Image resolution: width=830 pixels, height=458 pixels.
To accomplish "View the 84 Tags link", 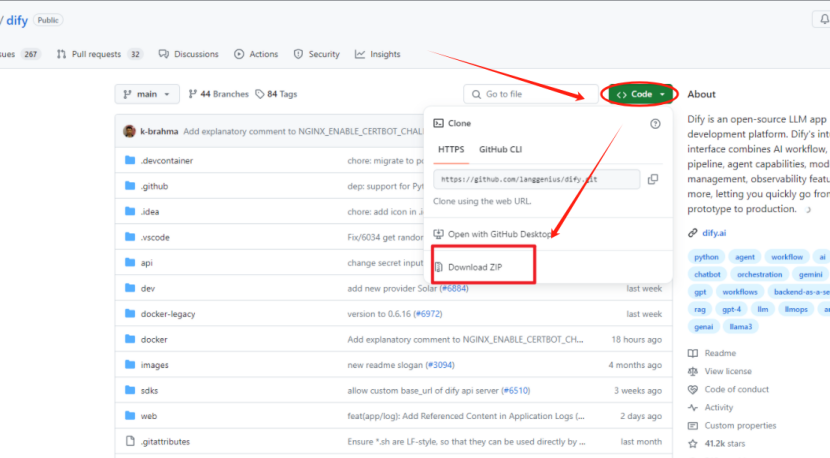I will [276, 94].
